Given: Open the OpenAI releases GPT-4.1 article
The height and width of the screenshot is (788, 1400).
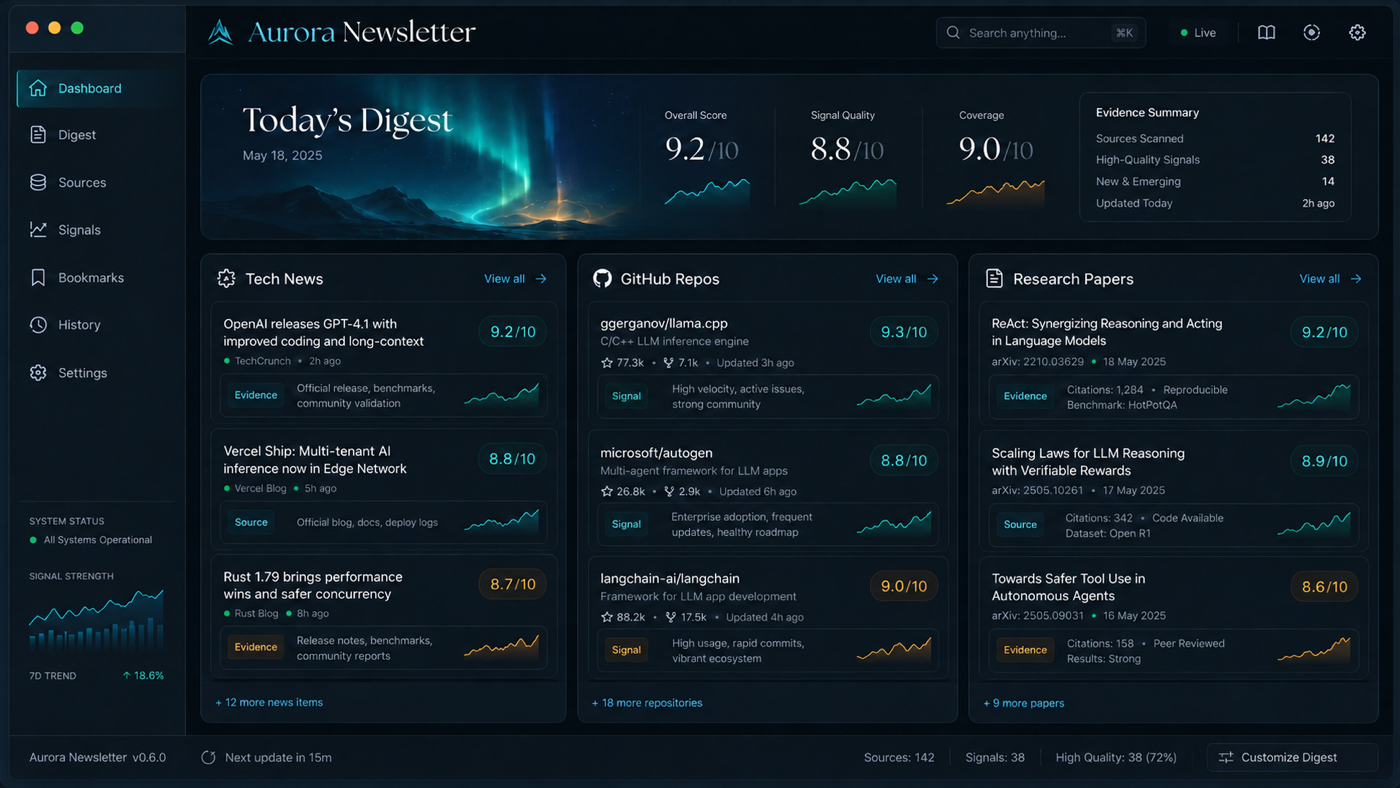Looking at the screenshot, I should point(324,332).
